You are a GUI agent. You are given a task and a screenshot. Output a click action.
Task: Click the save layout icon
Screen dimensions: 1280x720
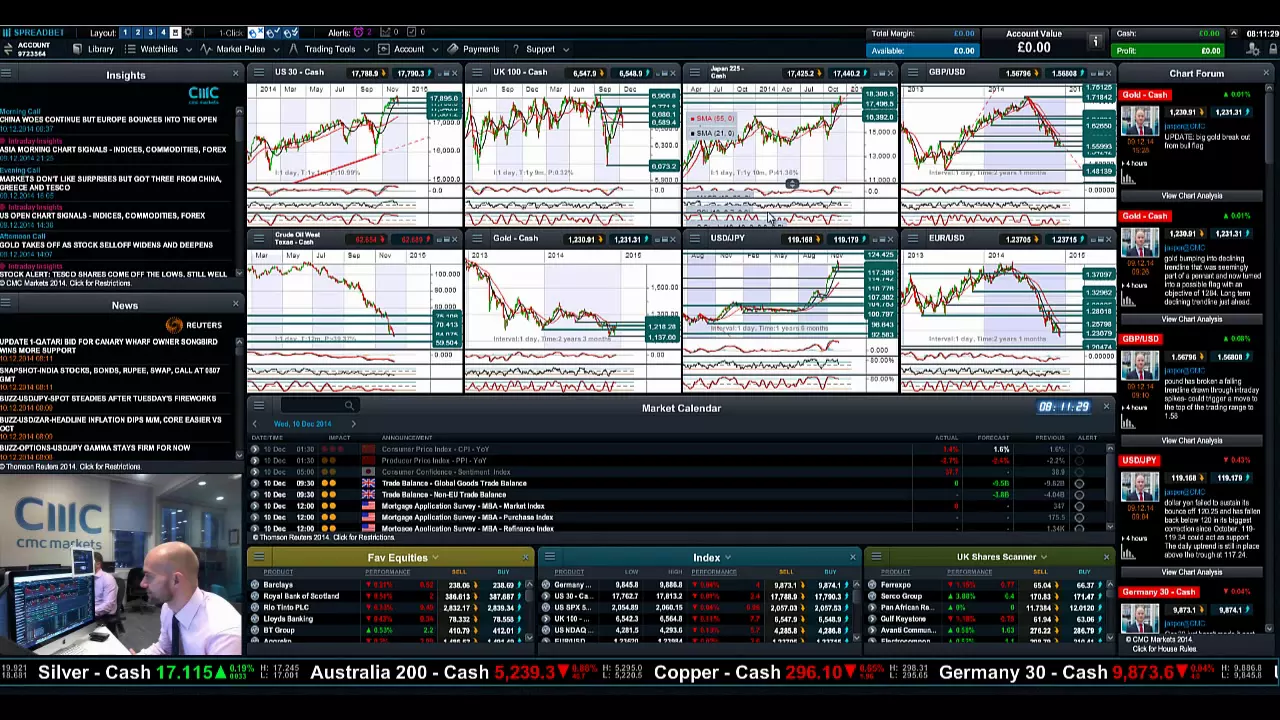[x=176, y=33]
